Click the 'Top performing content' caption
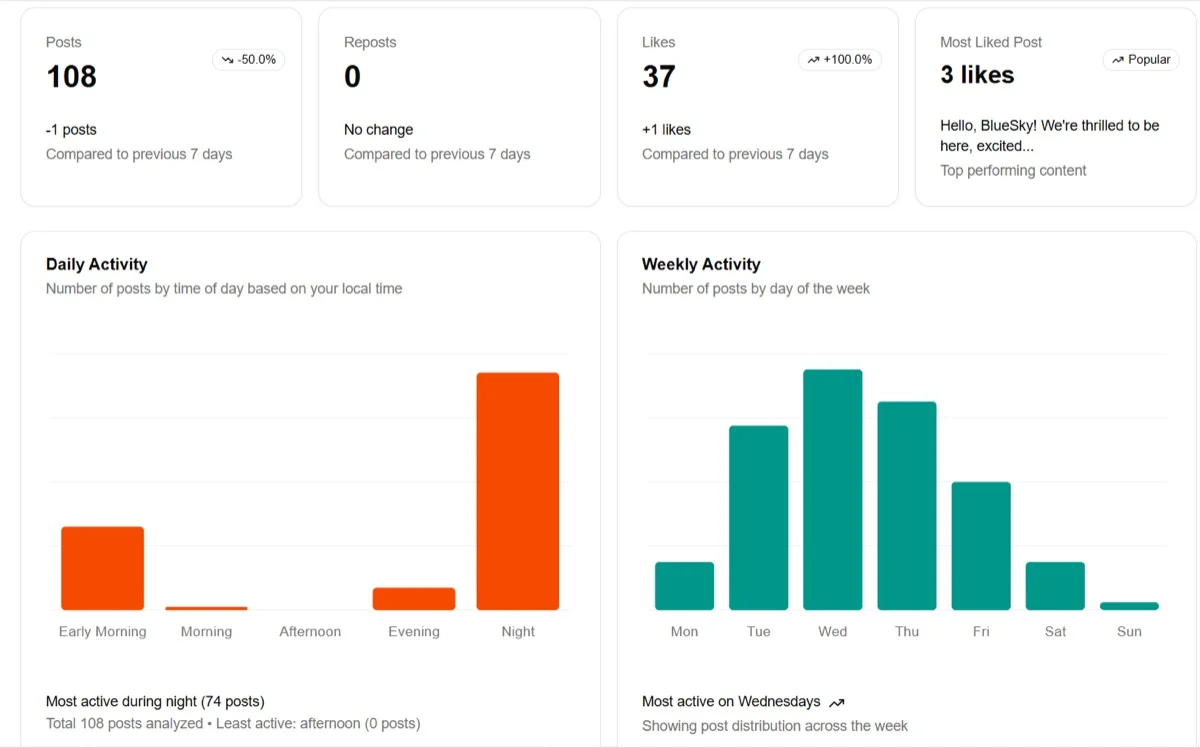 tap(1013, 171)
